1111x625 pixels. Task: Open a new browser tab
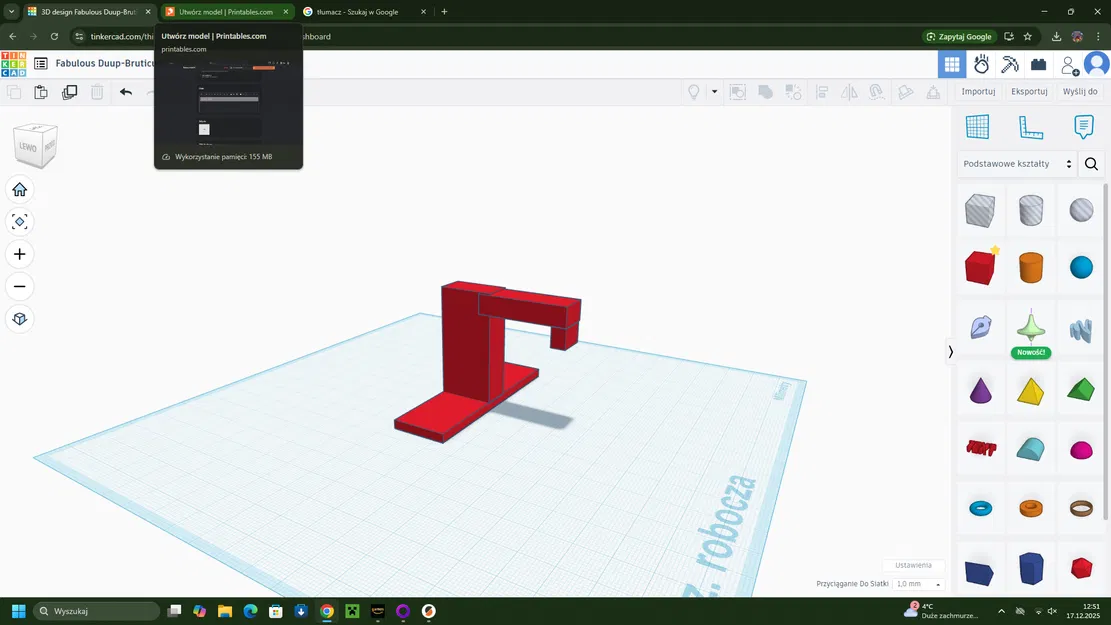[444, 12]
